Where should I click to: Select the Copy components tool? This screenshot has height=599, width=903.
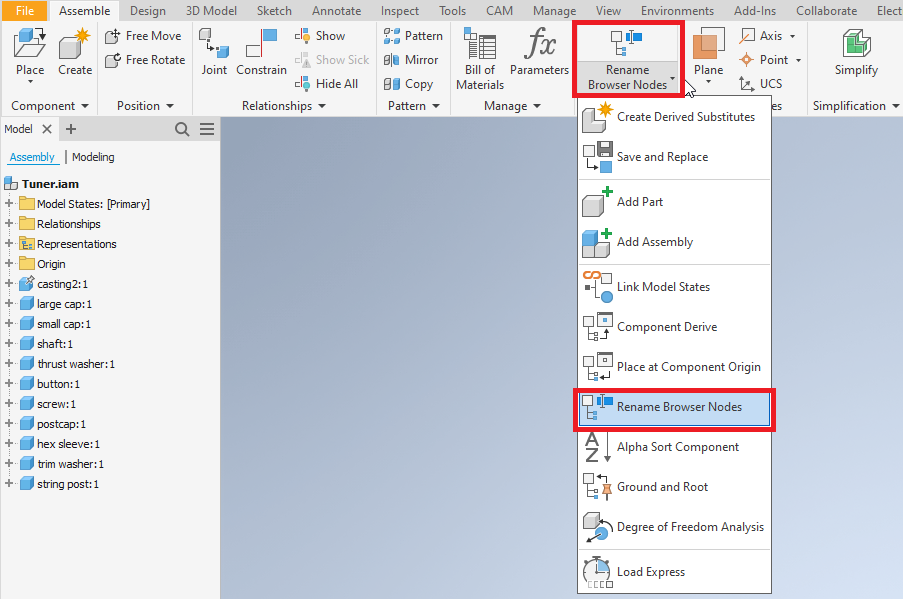point(409,83)
